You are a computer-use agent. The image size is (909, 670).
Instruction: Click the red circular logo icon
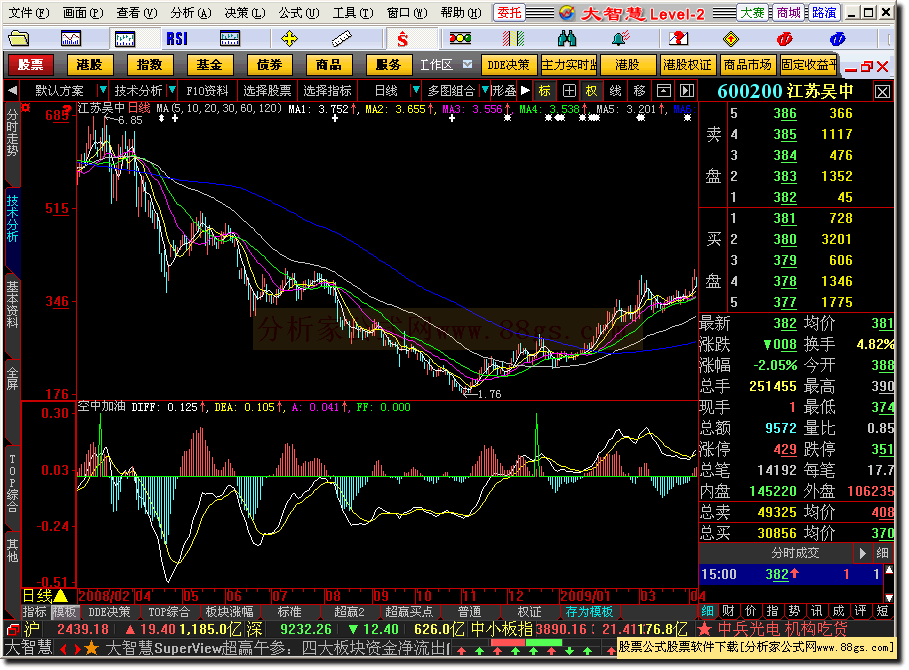coord(784,39)
